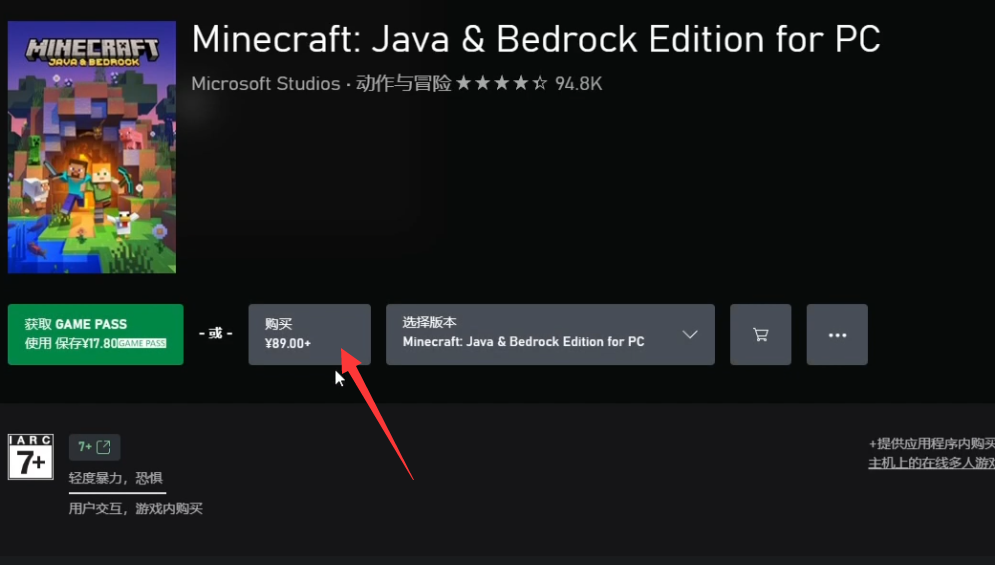Click the IARC 7+ rating badge

coord(30,457)
